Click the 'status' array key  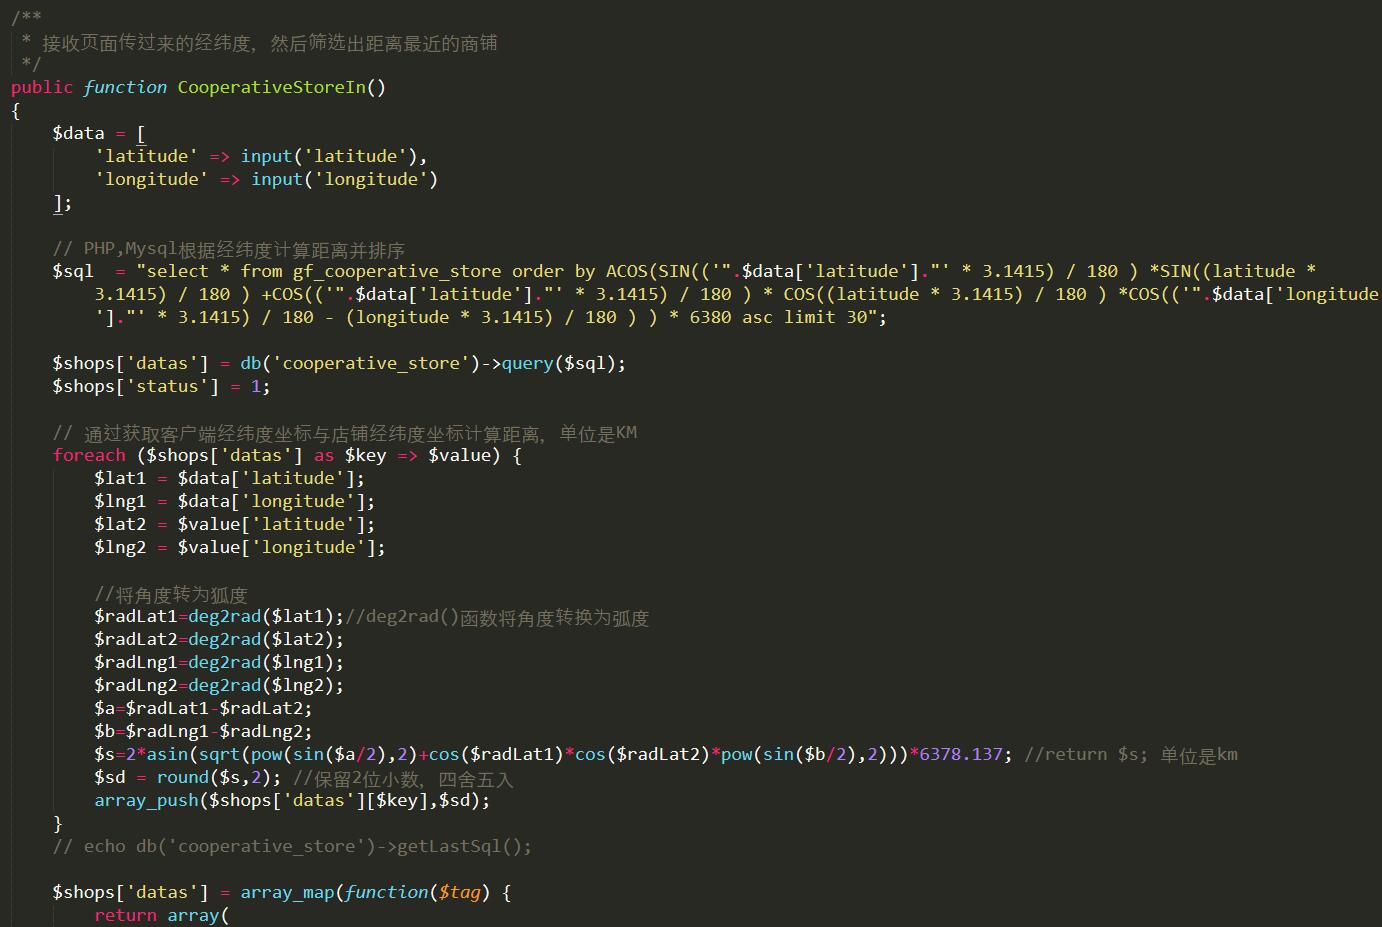[167, 386]
